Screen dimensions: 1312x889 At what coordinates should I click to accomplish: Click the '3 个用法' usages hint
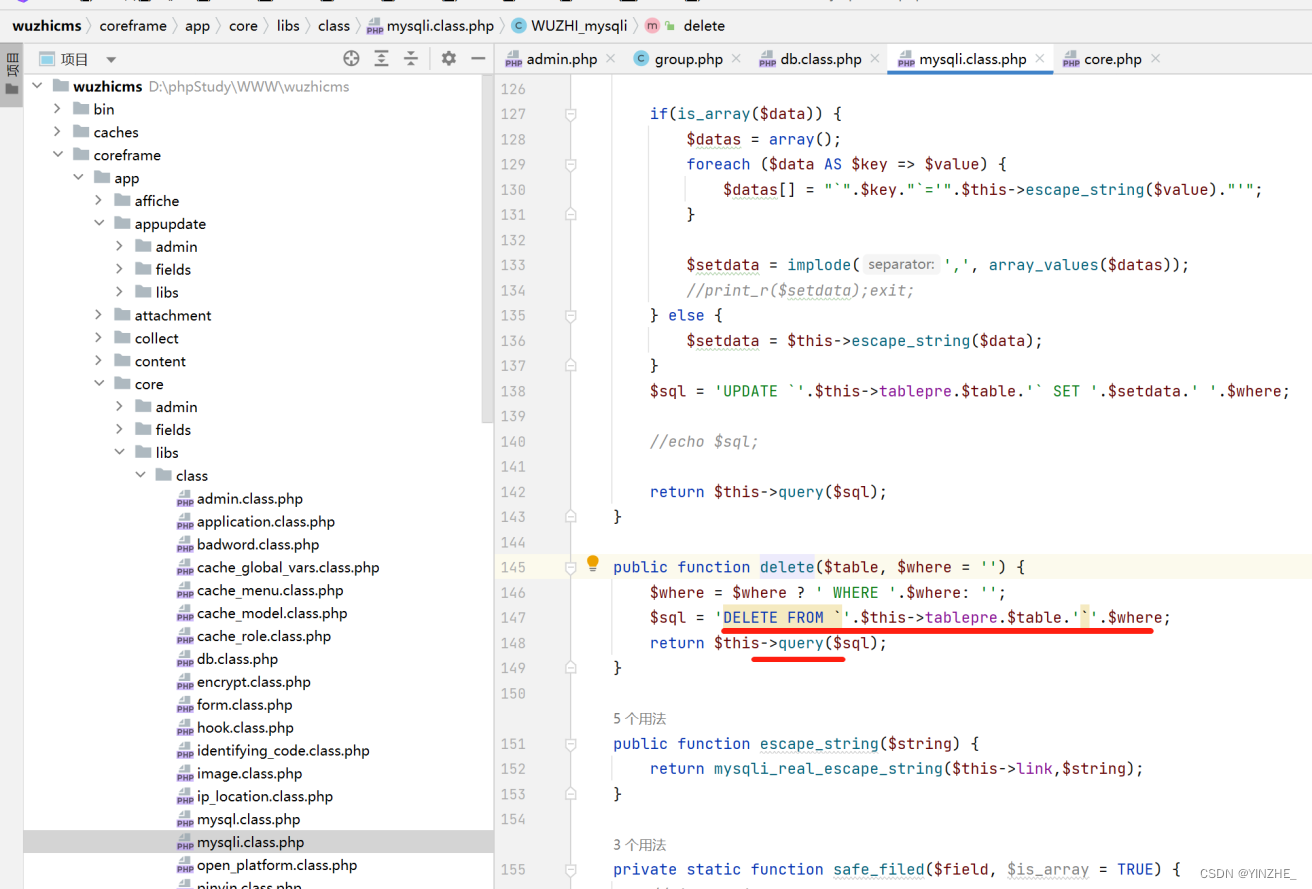[x=639, y=845]
